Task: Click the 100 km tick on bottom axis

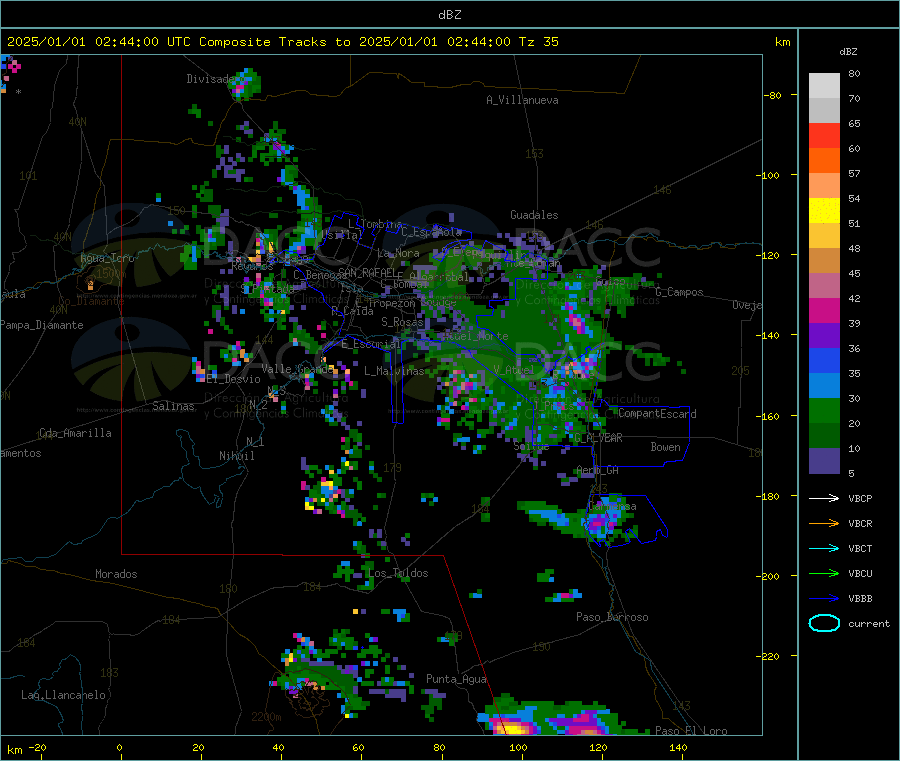Action: [x=518, y=748]
